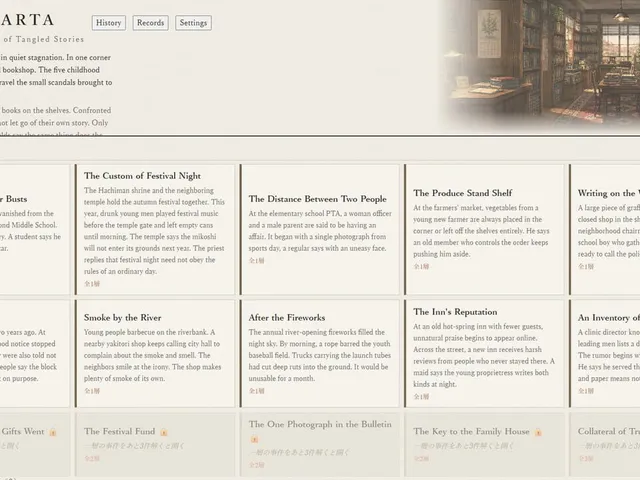The image size is (640, 480).
Task: Select The Key to the Family House title
Action: pos(471,431)
